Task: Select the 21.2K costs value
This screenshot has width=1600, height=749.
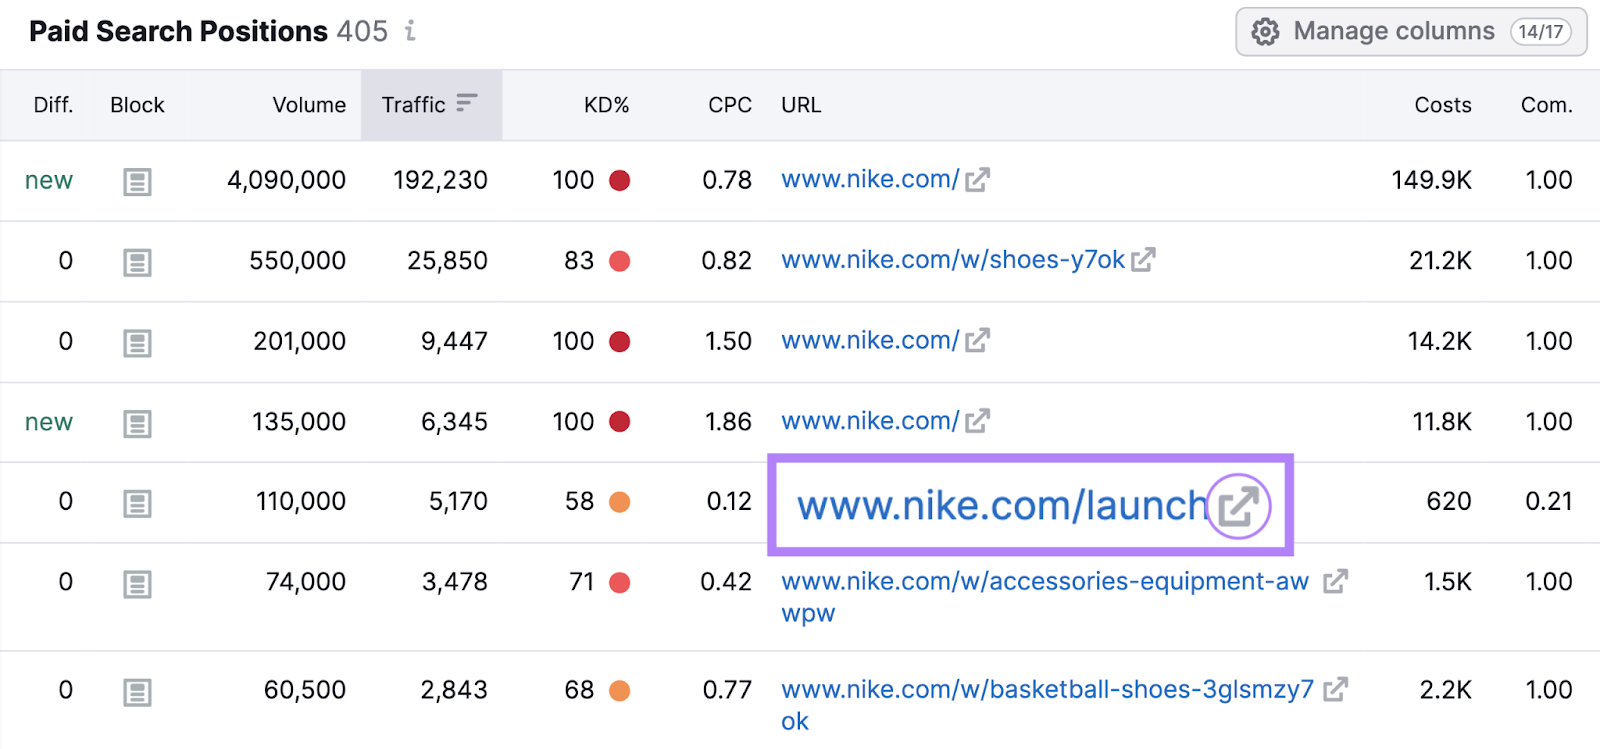Action: click(x=1440, y=261)
